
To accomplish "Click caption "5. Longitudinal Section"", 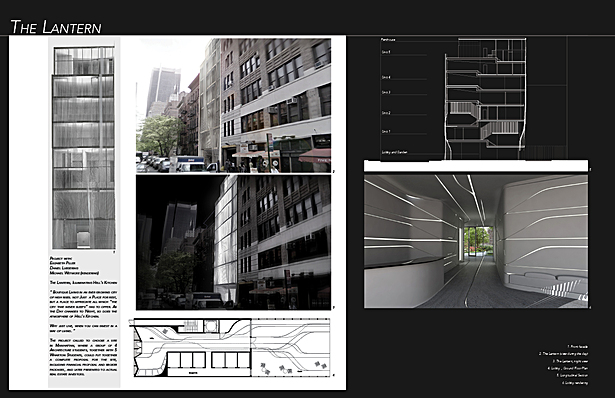I will point(572,375).
